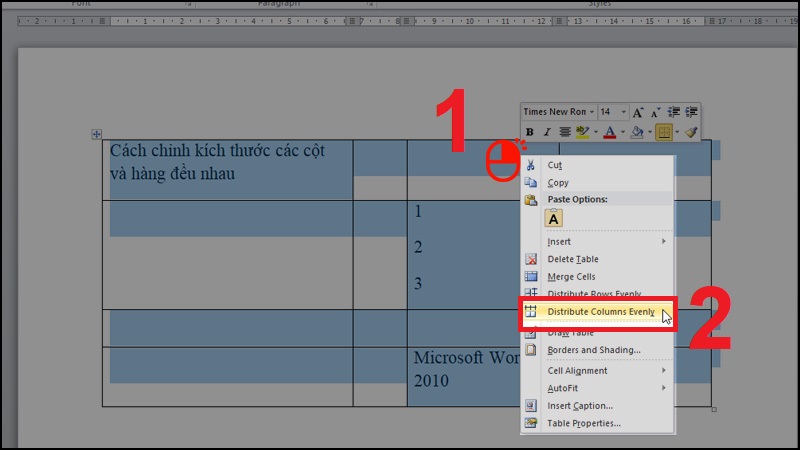800x450 pixels.
Task: Open Table Properties dialog
Action: (598, 423)
